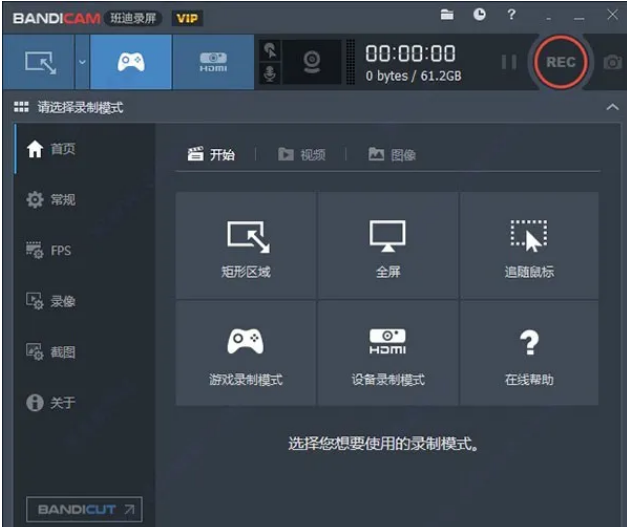
Task: Open help question mark in title bar
Action: 511,15
